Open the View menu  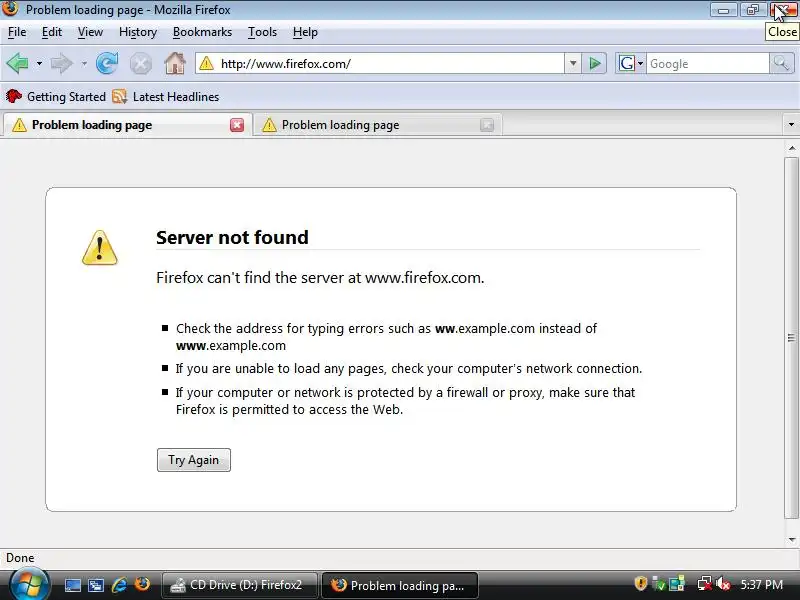[90, 32]
